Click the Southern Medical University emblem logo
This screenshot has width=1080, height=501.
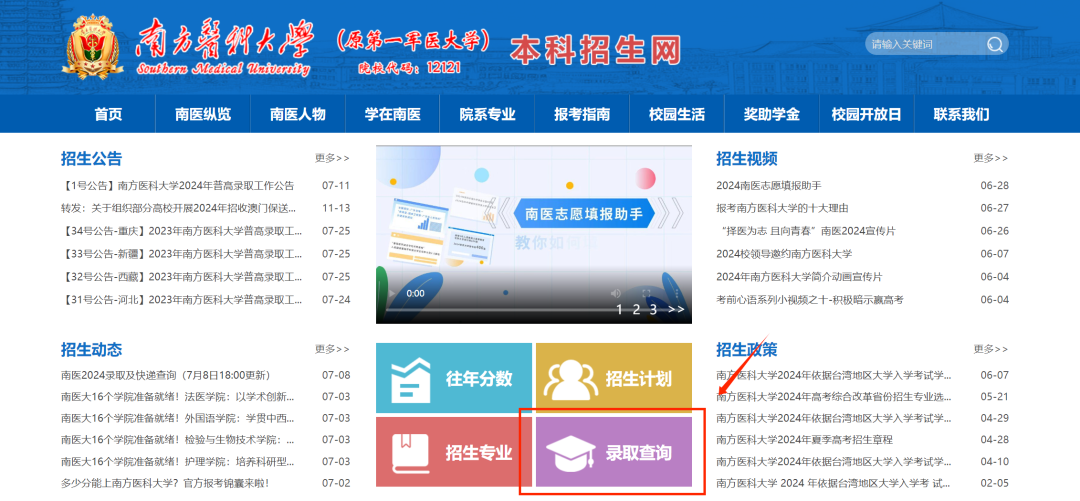click(93, 46)
